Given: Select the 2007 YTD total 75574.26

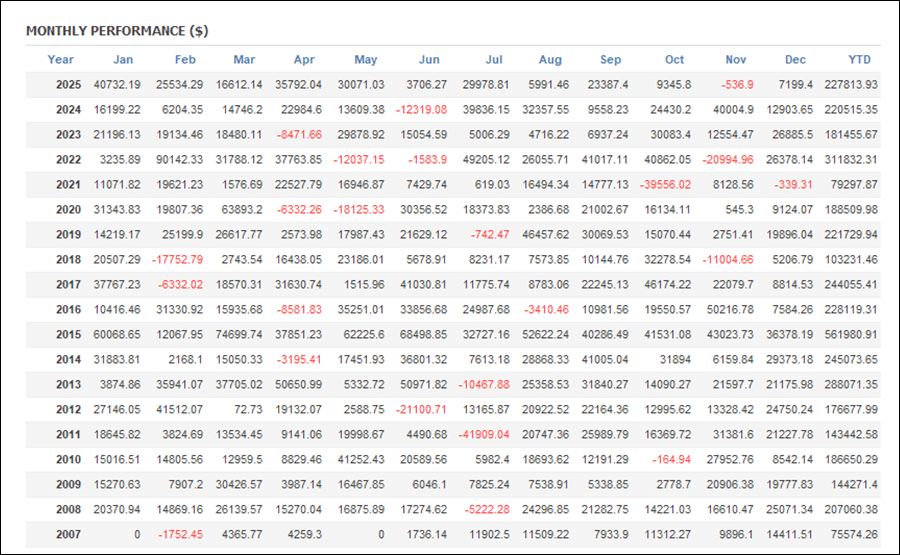Looking at the screenshot, I should tap(855, 534).
